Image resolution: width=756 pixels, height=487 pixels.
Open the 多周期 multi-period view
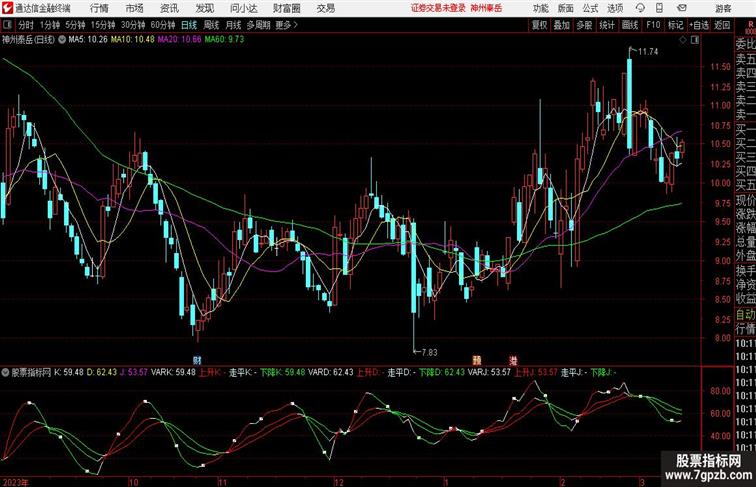point(258,25)
